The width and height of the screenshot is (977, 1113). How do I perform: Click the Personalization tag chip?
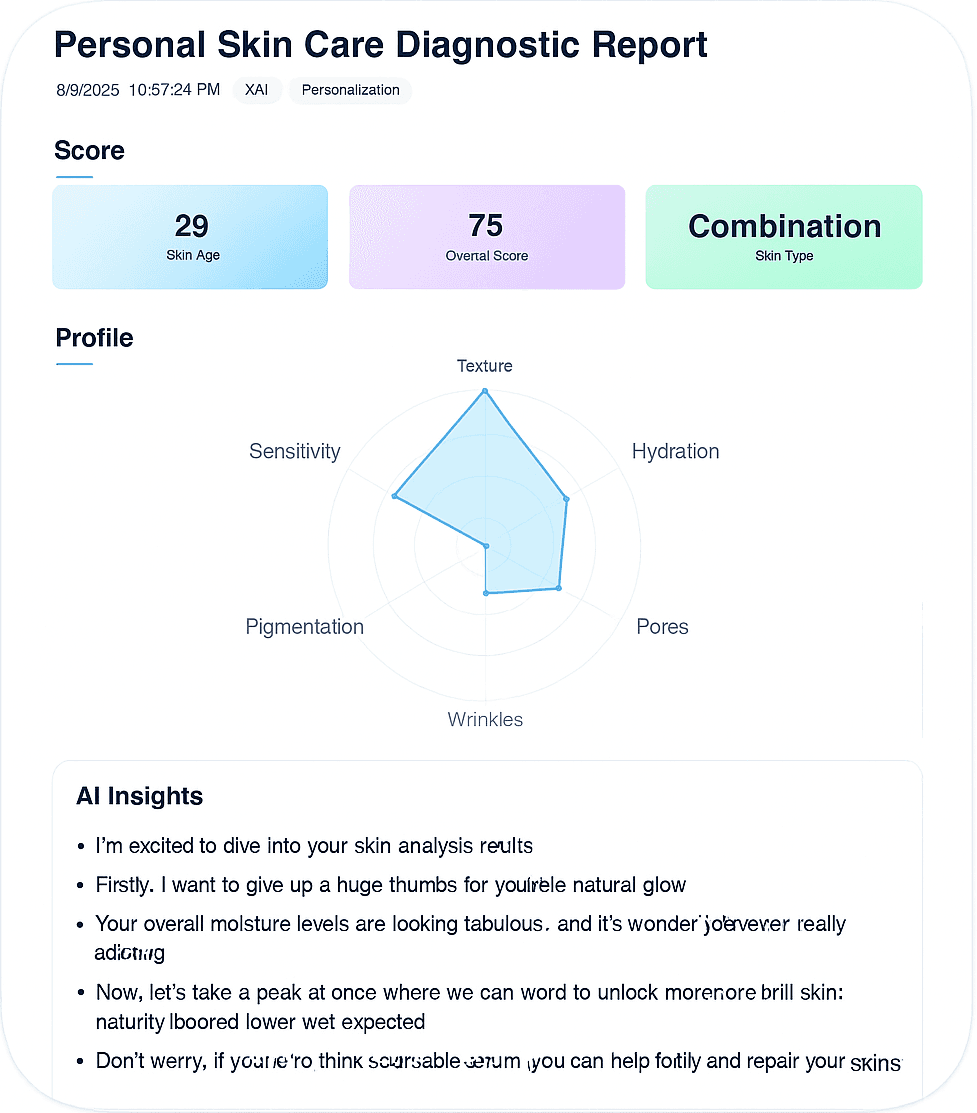(x=350, y=90)
